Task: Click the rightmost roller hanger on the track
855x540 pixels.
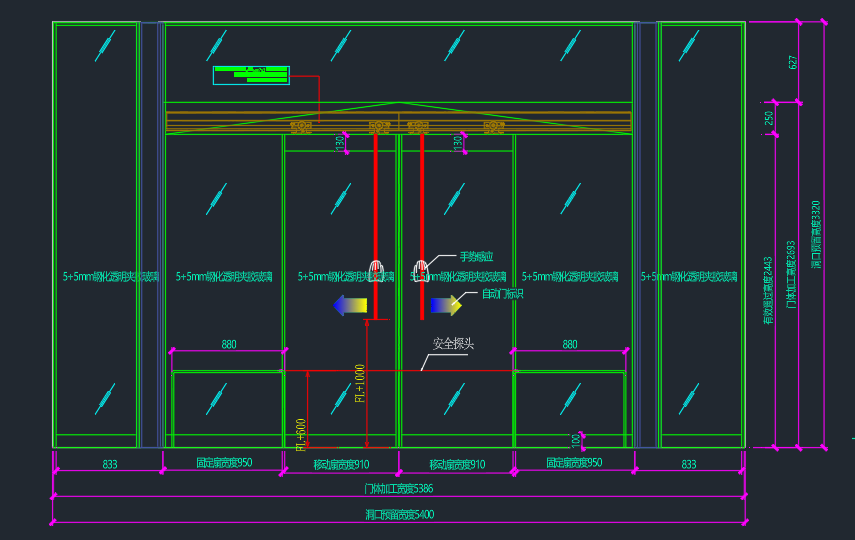Action: 493,127
